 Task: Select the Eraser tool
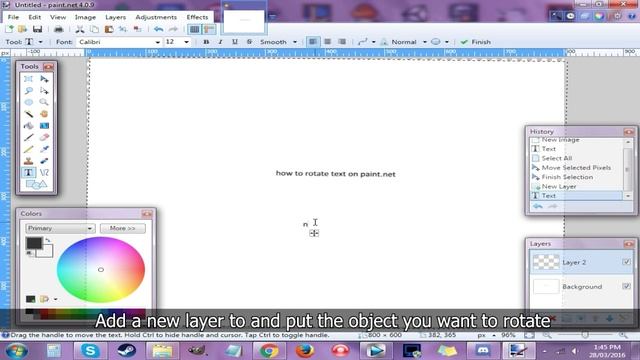coord(44,138)
